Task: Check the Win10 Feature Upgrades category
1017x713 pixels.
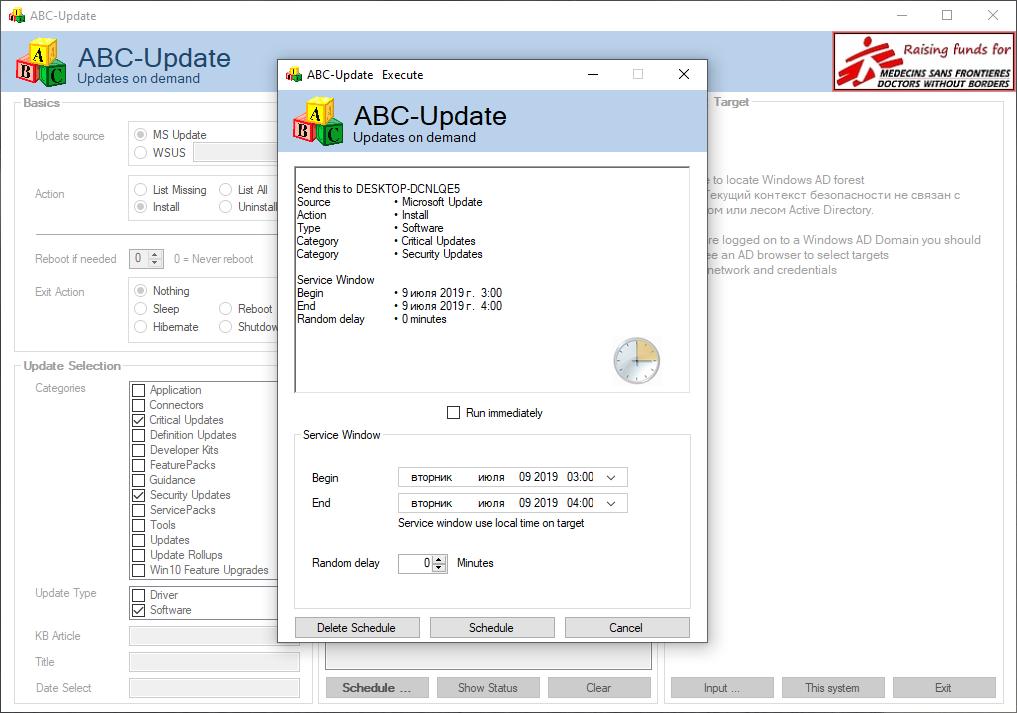Action: point(138,570)
